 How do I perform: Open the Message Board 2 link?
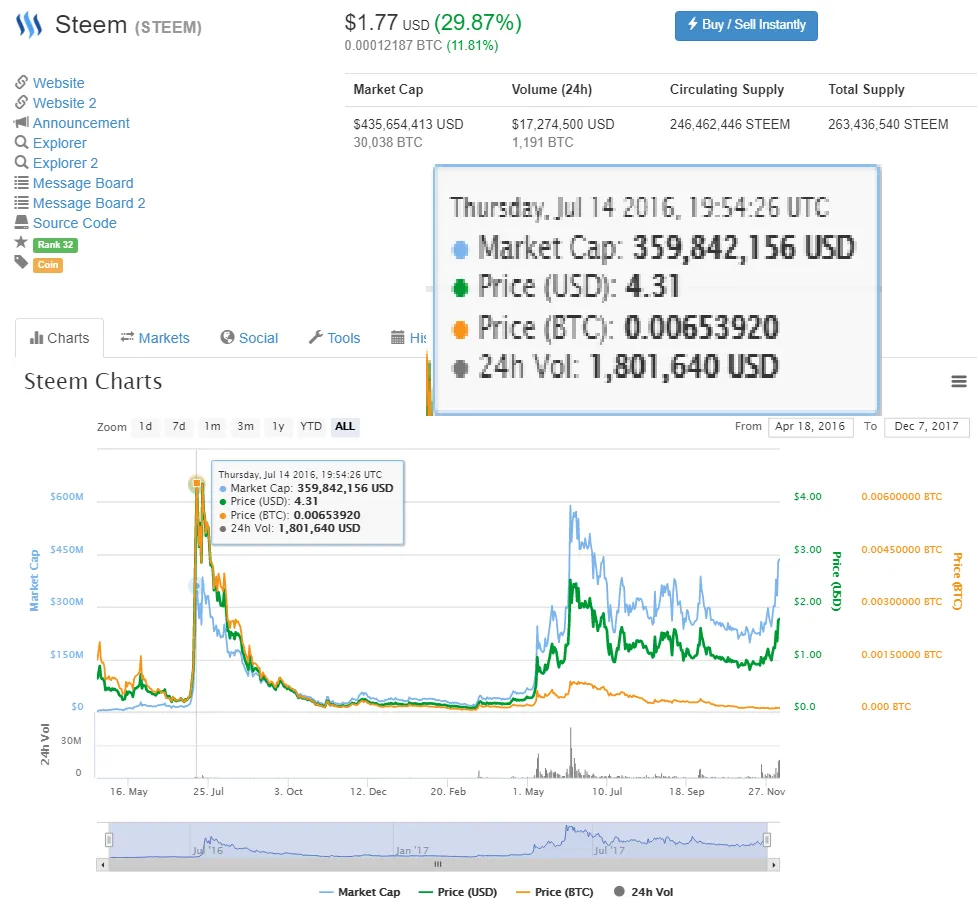(89, 203)
